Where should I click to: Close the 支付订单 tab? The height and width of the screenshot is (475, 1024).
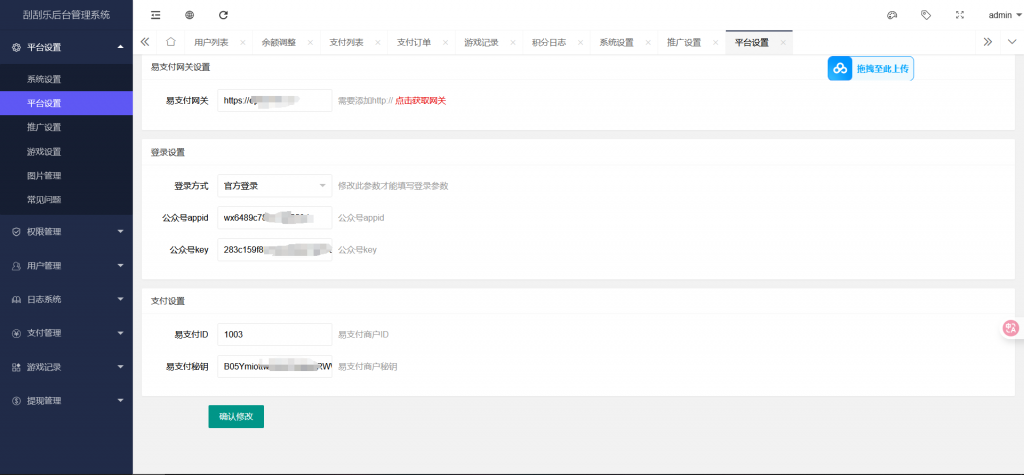pos(445,42)
